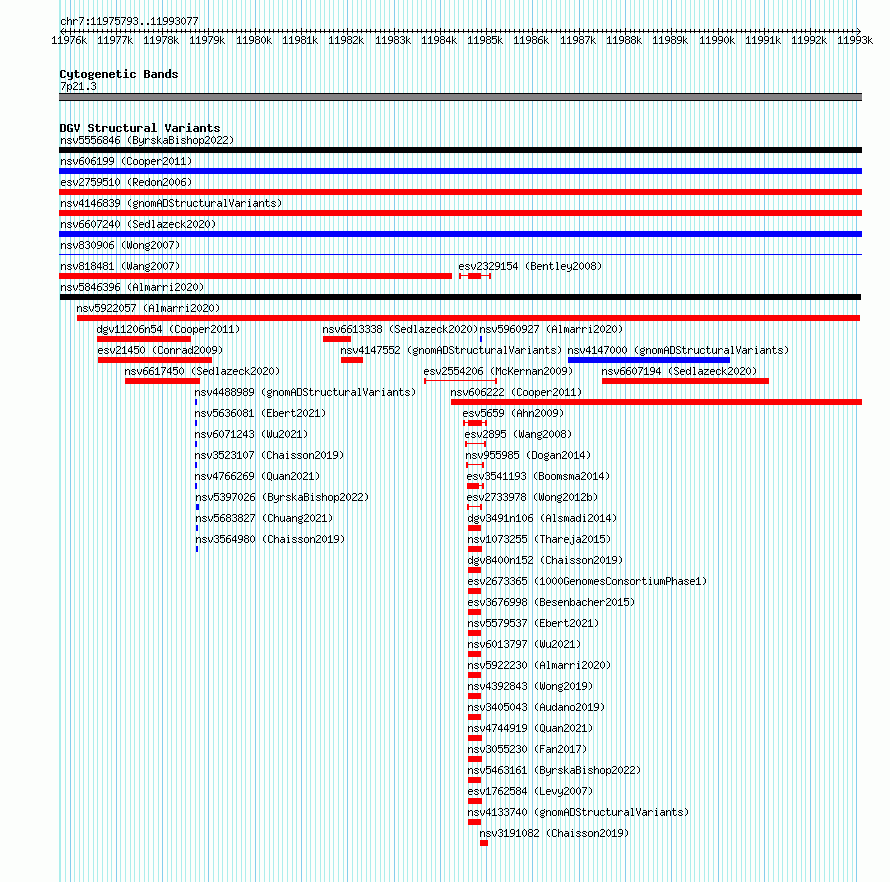The image size is (890, 882).
Task: Click nsv4133740 (gnomADStructuralVariants) label
Action: 578,812
